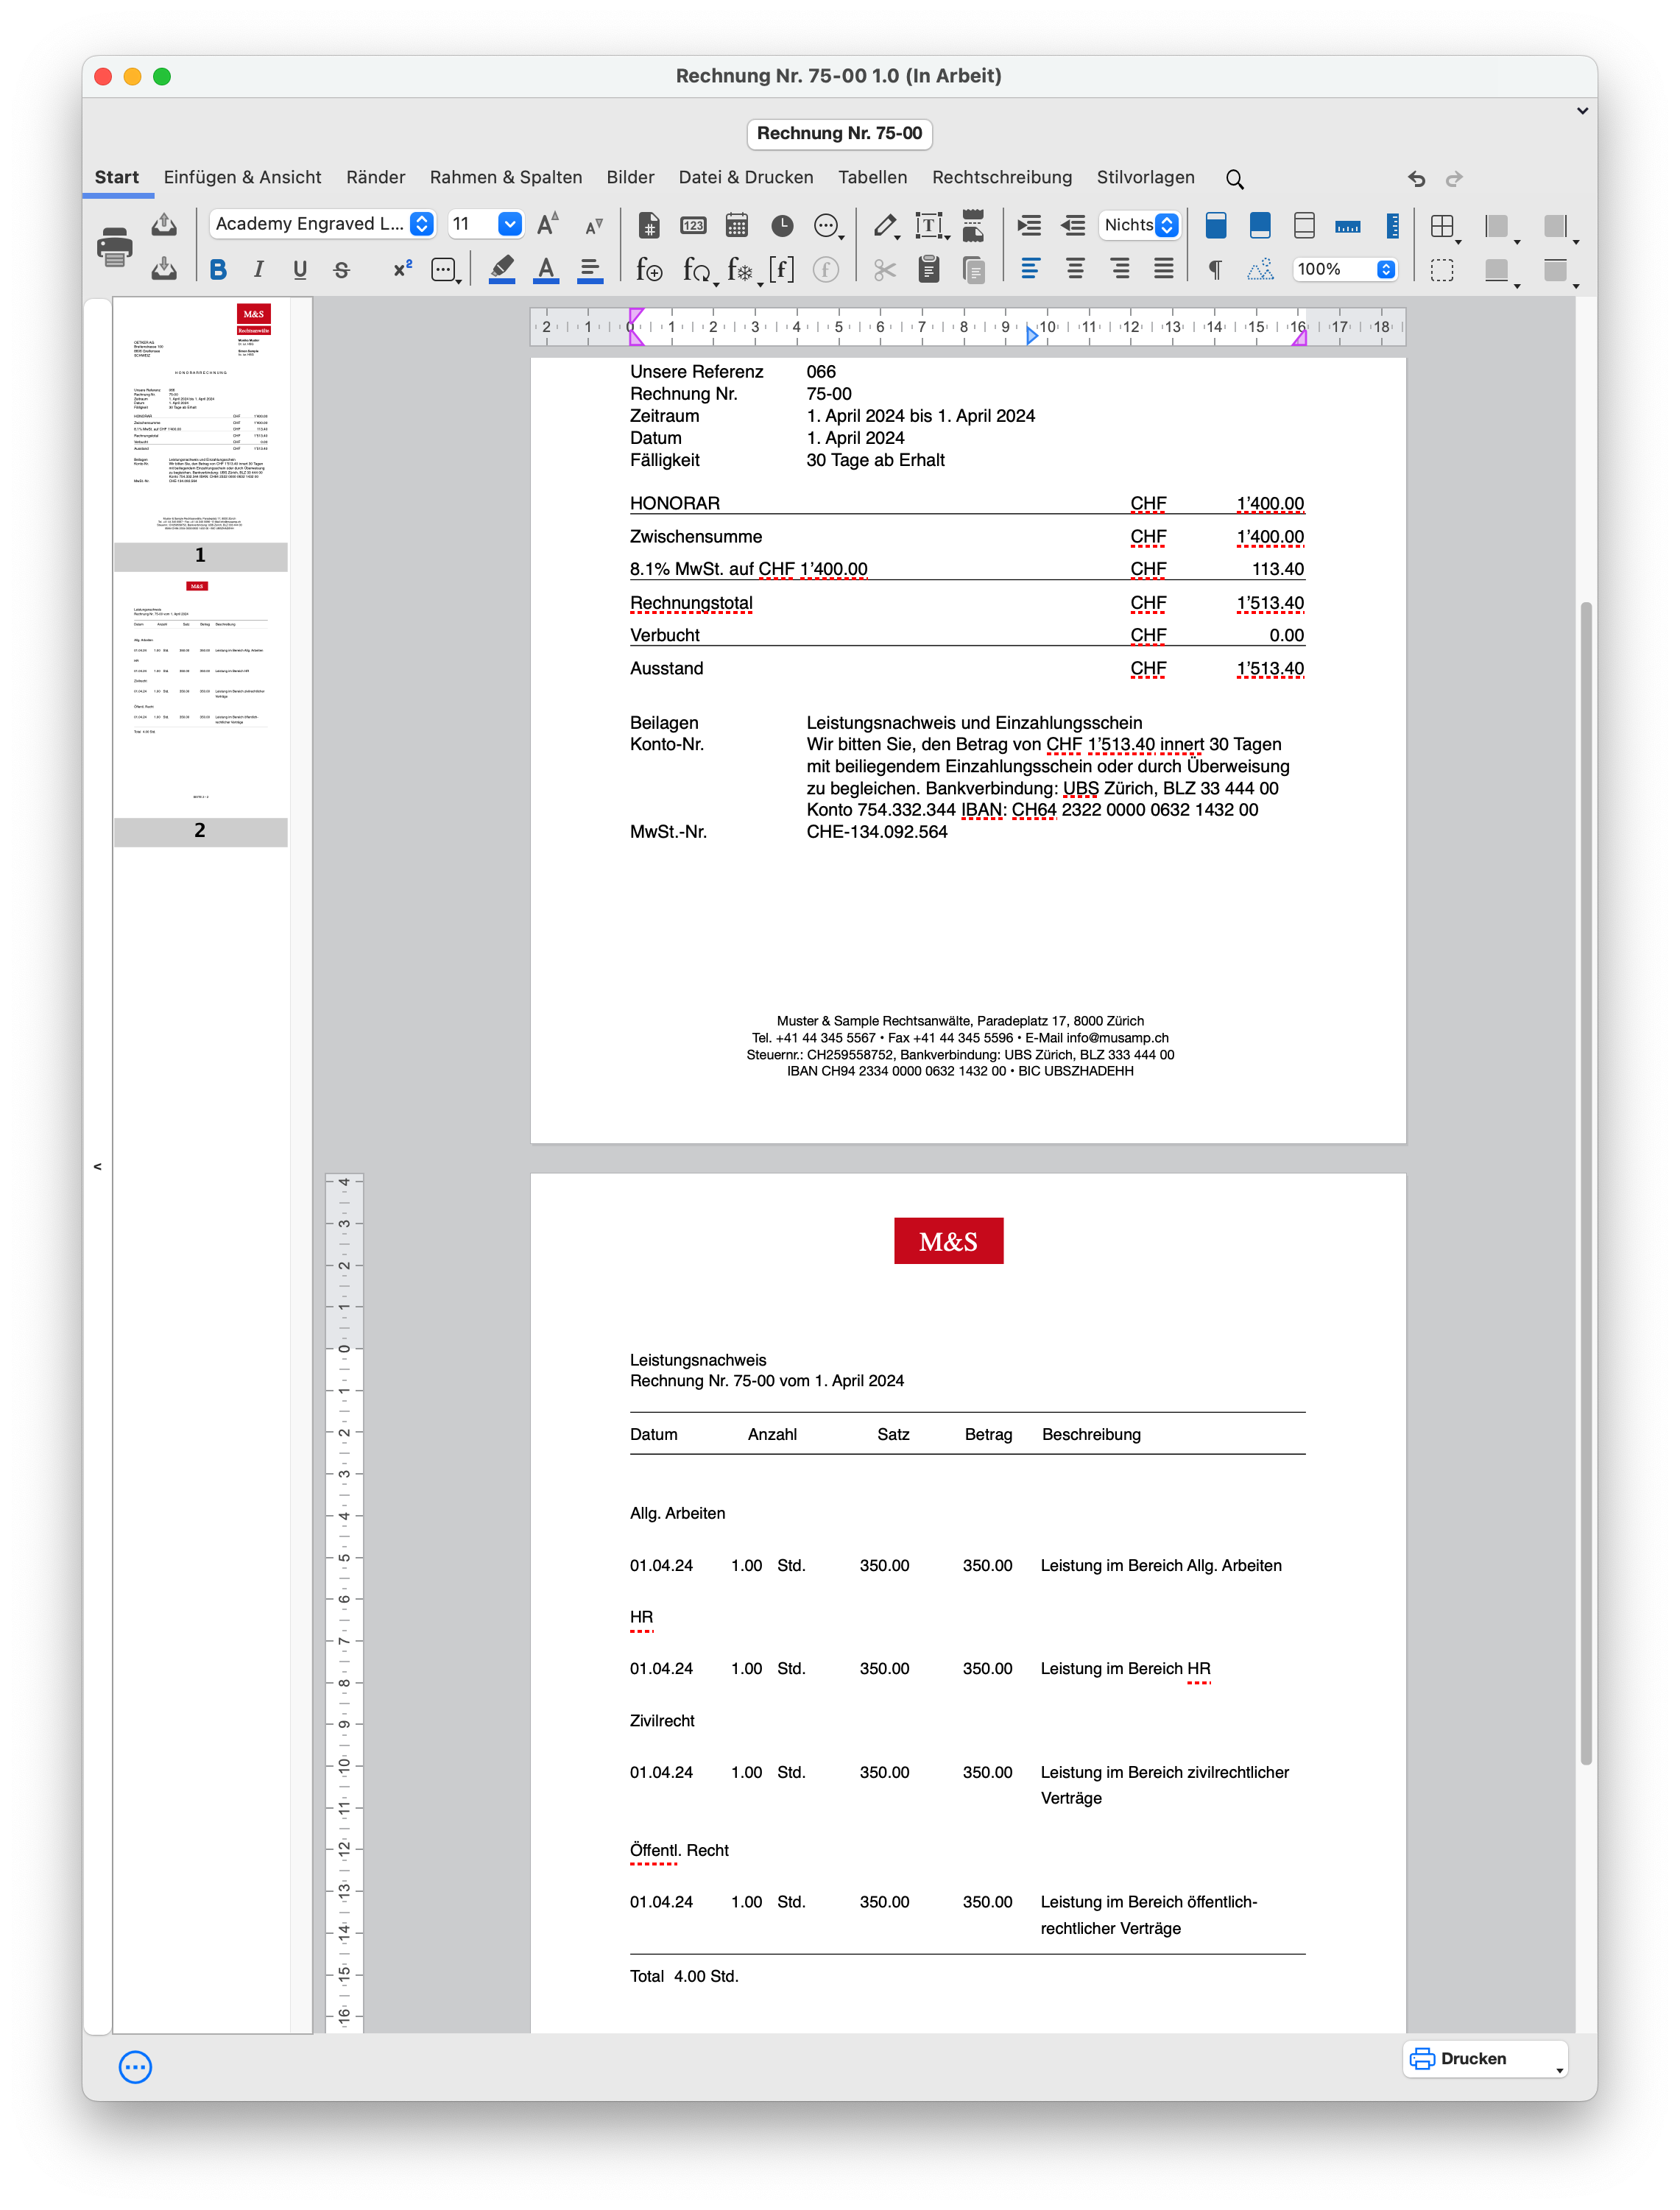Collapse sidebar with < arrow

[97, 1166]
